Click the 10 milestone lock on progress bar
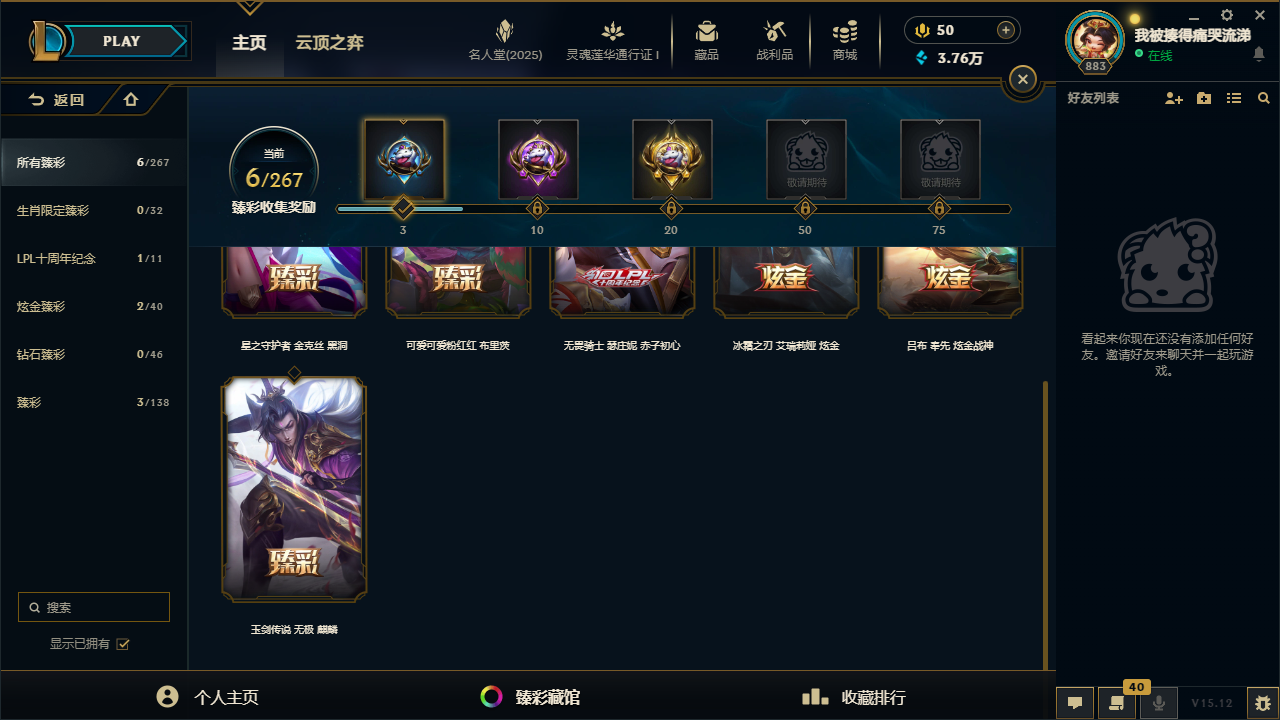1280x720 pixels. click(537, 209)
